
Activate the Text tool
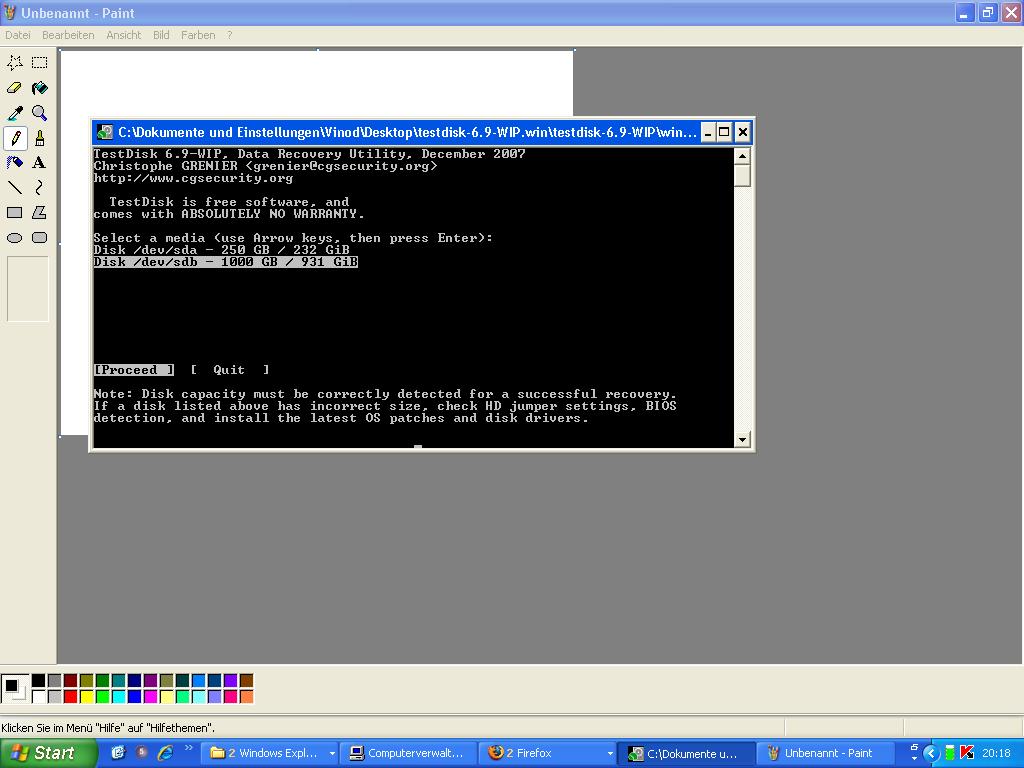pyautogui.click(x=40, y=163)
